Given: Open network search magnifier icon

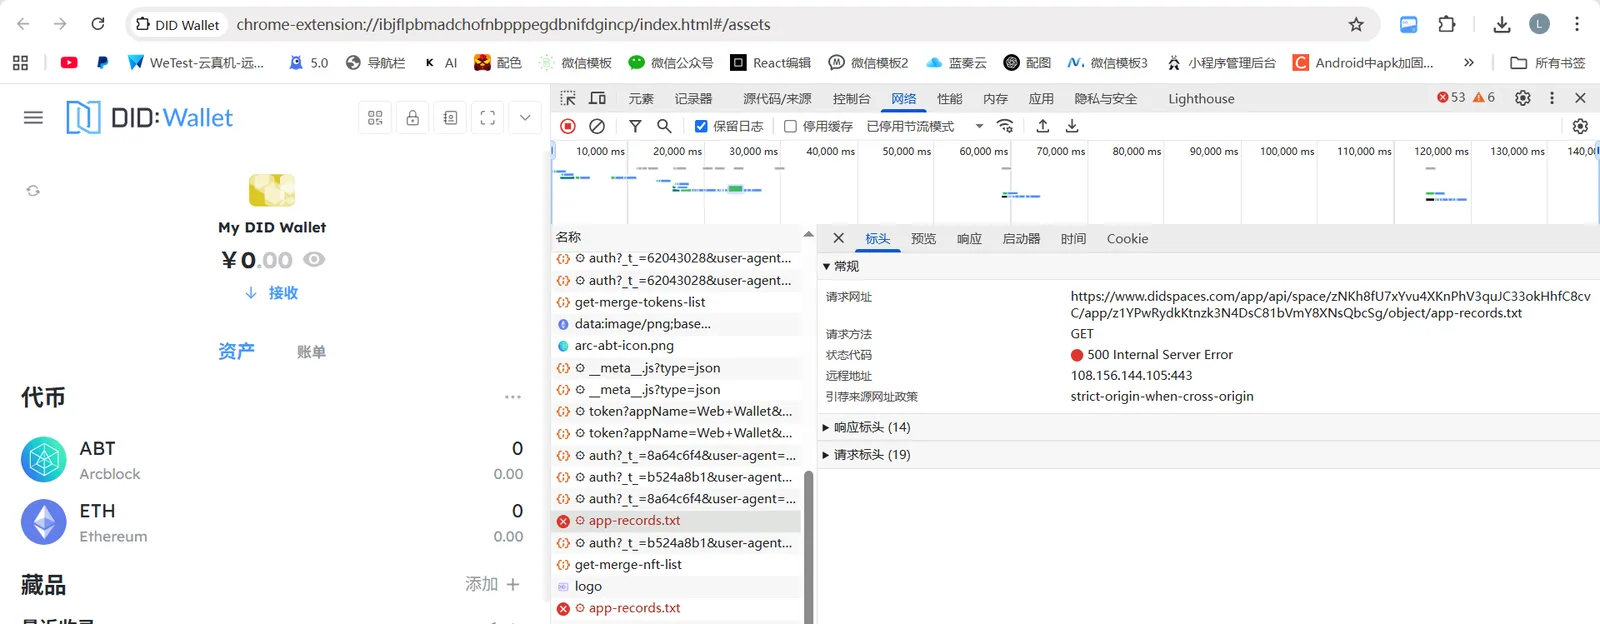Looking at the screenshot, I should pos(664,126).
